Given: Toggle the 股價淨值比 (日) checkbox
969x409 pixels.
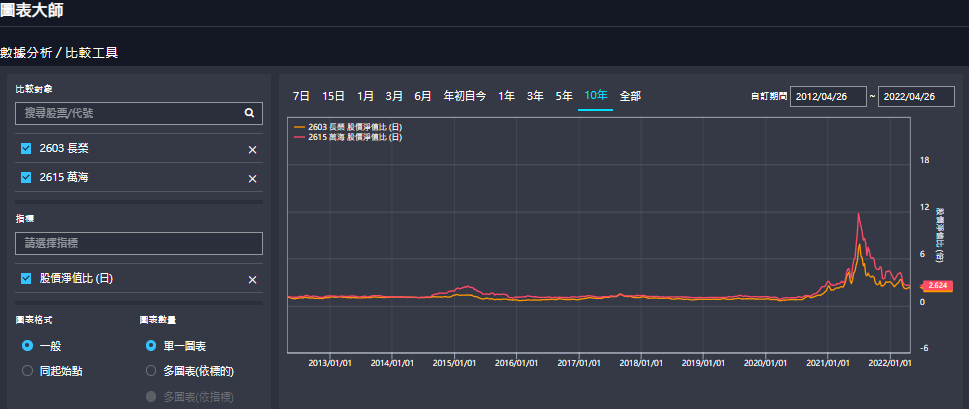Looking at the screenshot, I should pos(27,279).
